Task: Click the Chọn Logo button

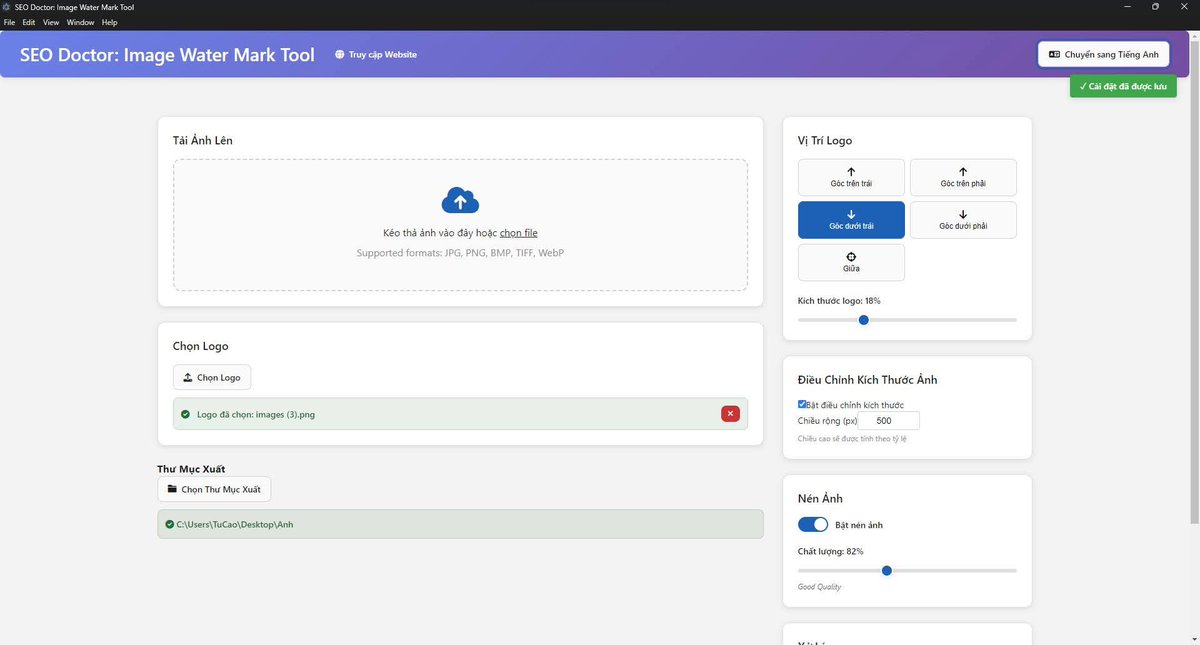Action: (x=212, y=377)
